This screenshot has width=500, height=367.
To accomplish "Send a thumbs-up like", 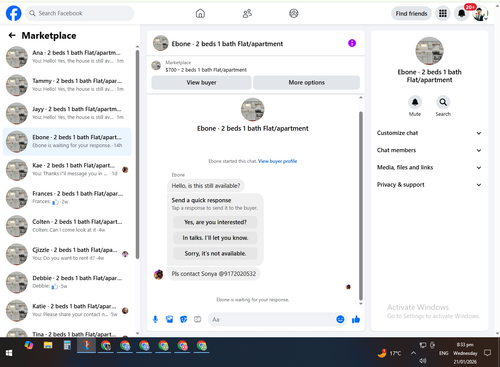I will pyautogui.click(x=356, y=319).
